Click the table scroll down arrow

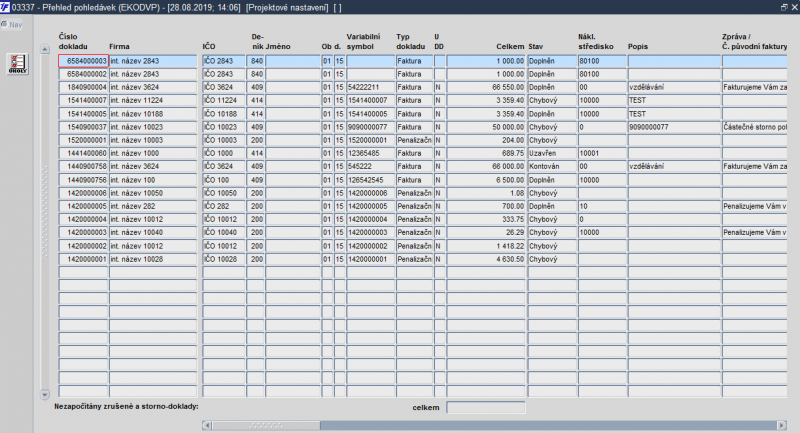click(45, 394)
